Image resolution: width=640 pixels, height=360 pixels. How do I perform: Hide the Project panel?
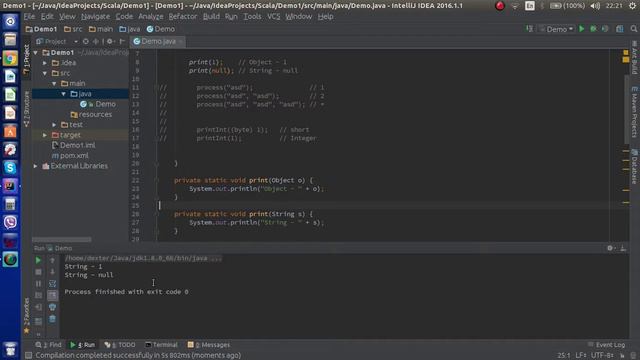point(122,41)
